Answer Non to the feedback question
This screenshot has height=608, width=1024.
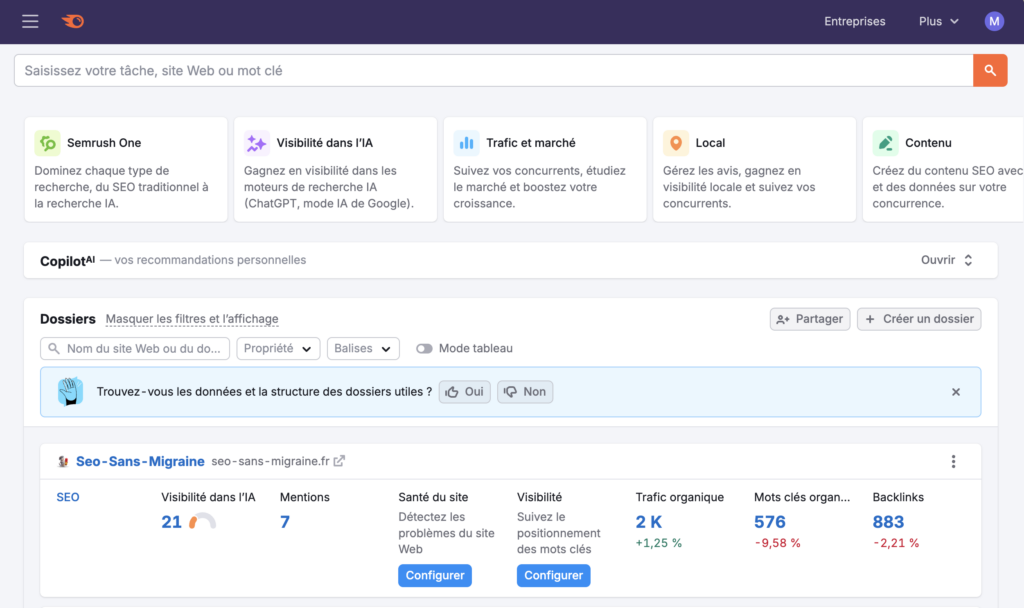[525, 392]
